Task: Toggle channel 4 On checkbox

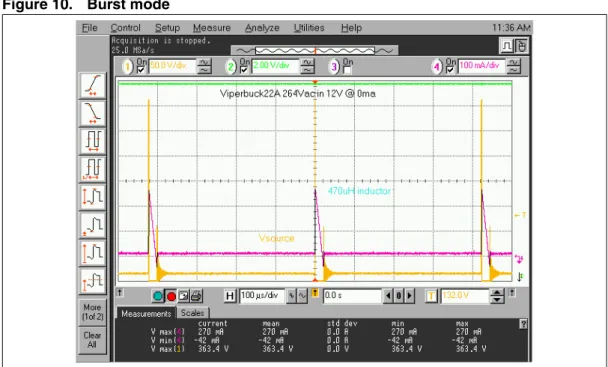Action: [450, 70]
